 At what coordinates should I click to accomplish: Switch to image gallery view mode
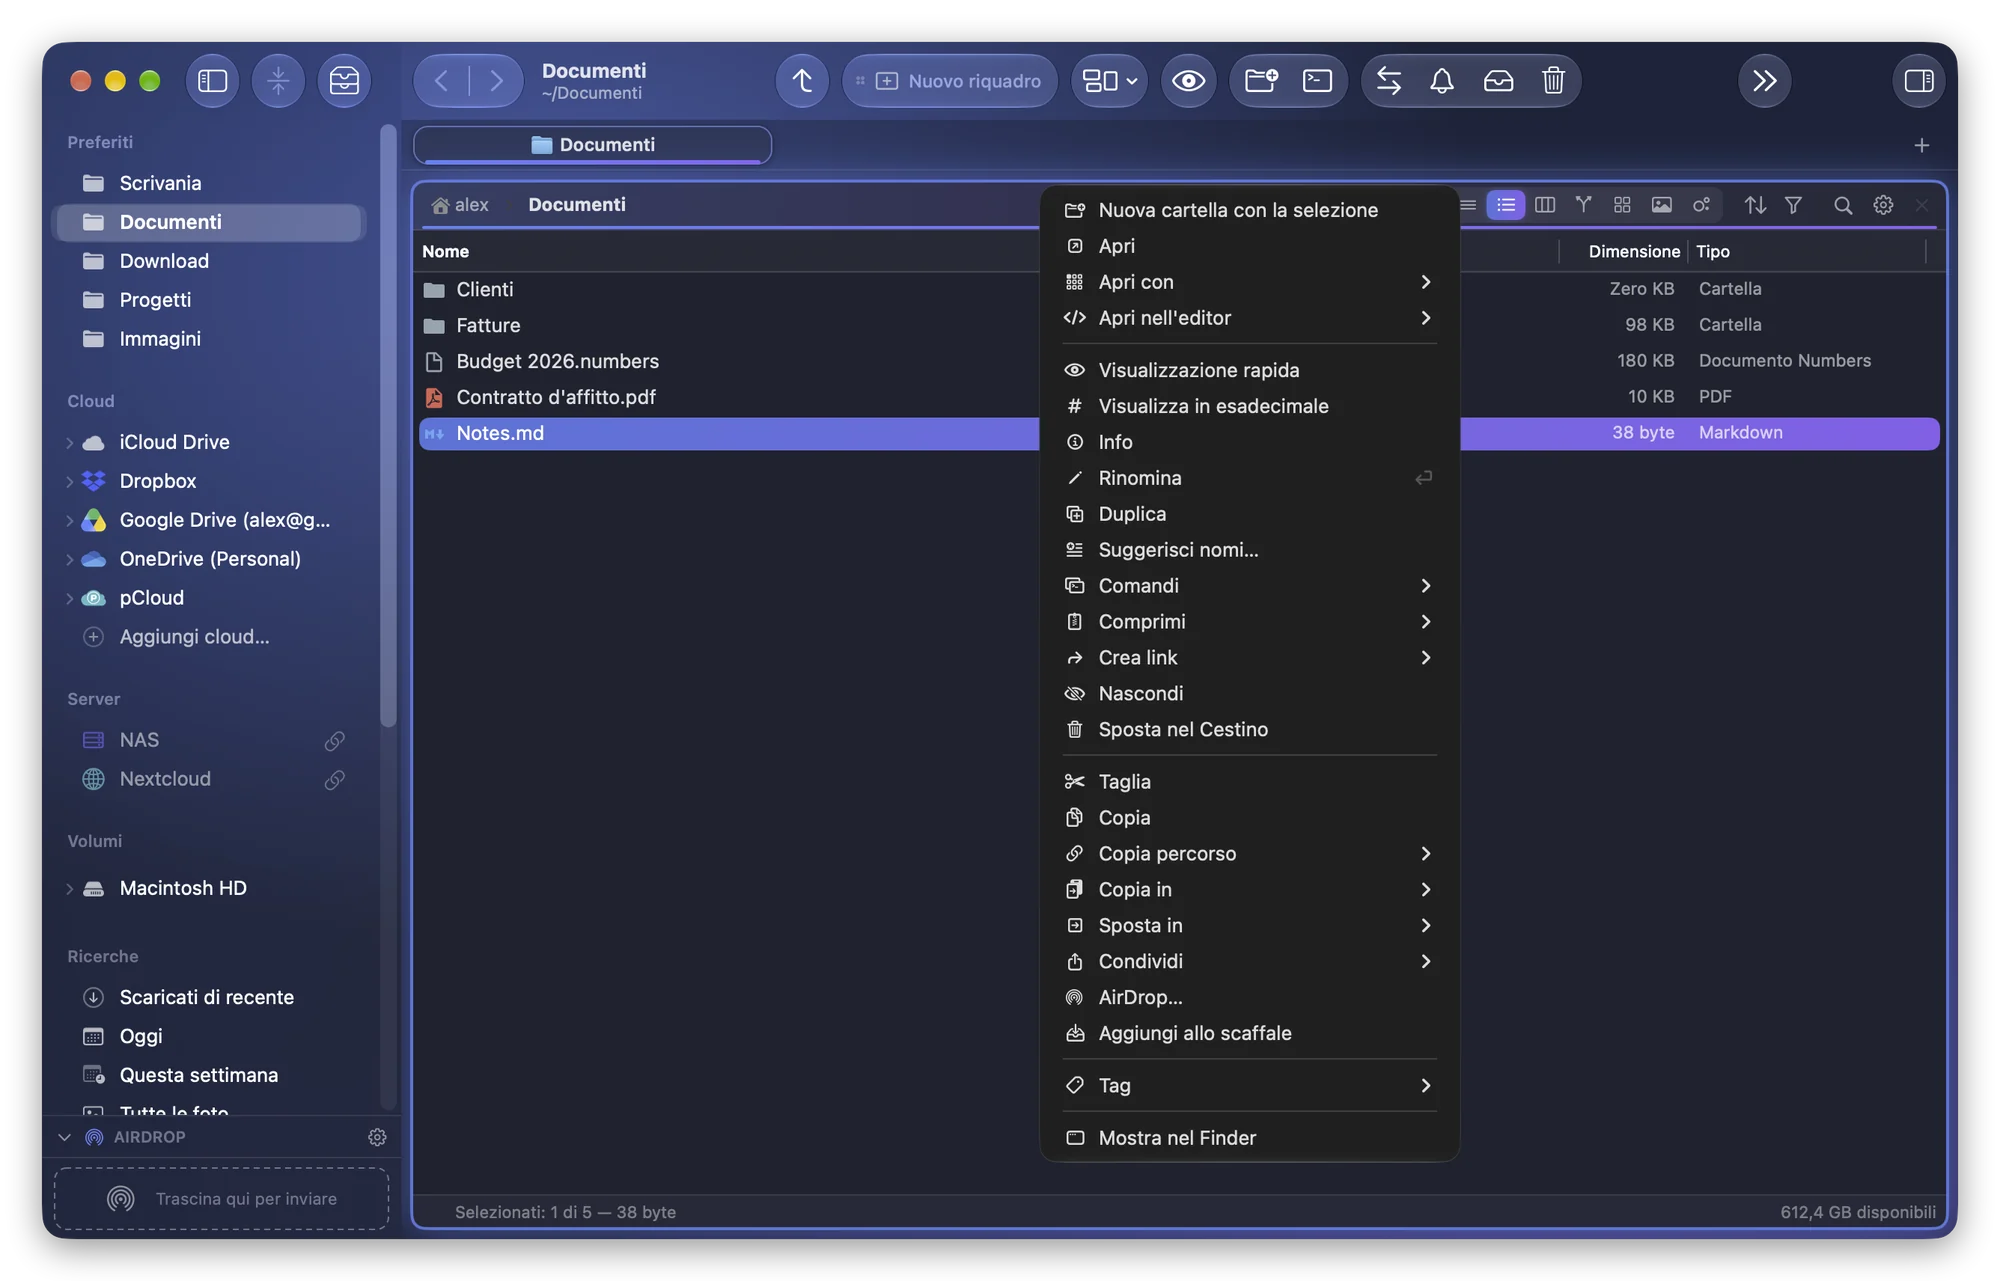pos(1661,205)
